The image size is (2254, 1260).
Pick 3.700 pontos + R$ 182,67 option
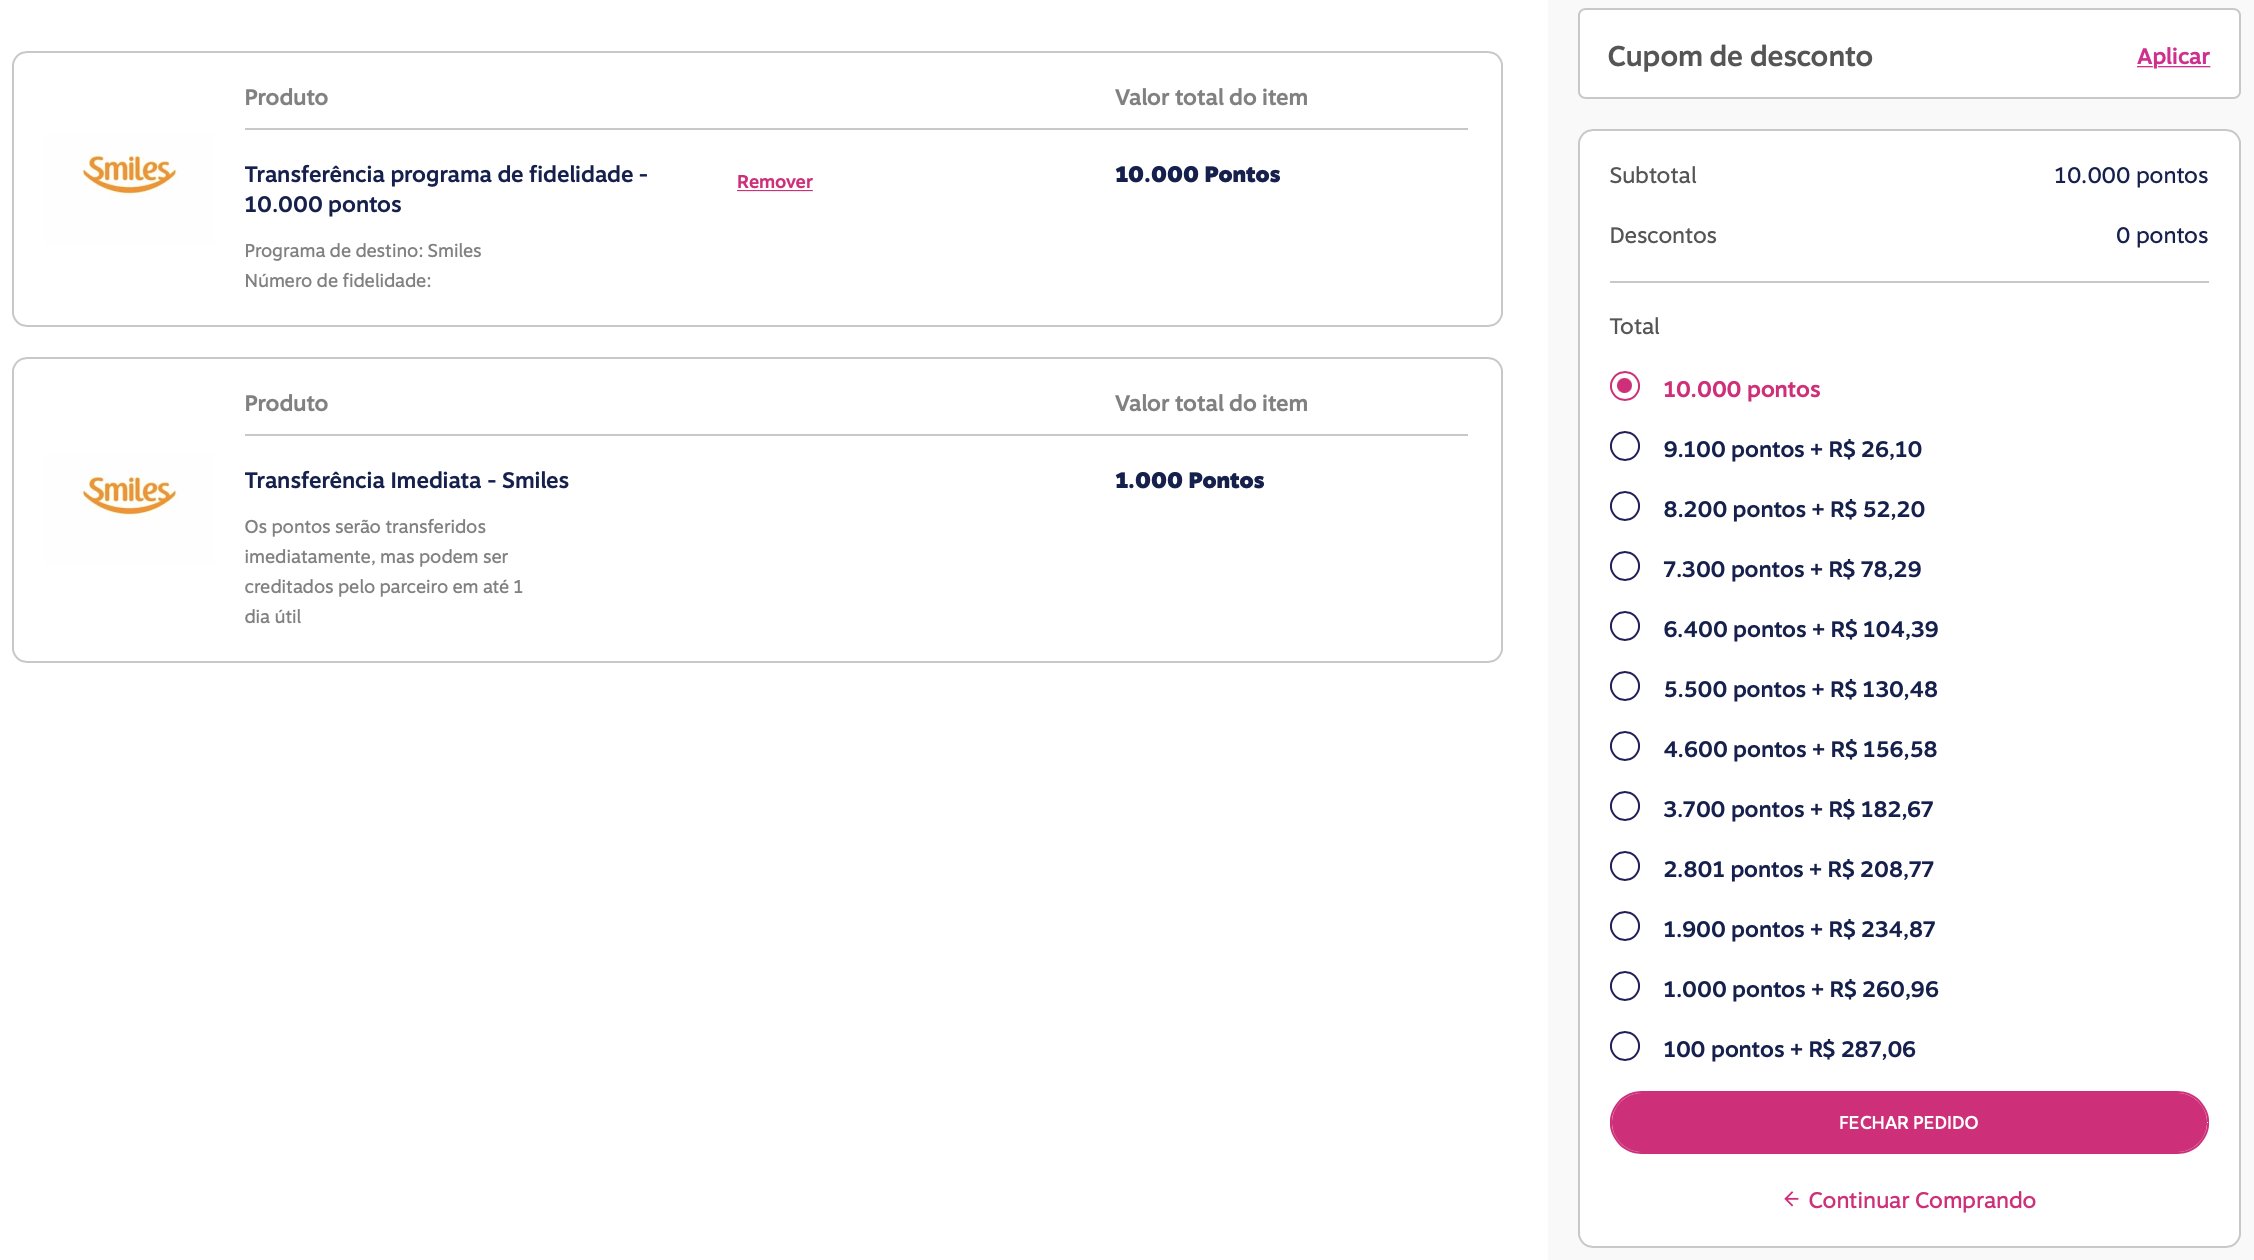1625,807
